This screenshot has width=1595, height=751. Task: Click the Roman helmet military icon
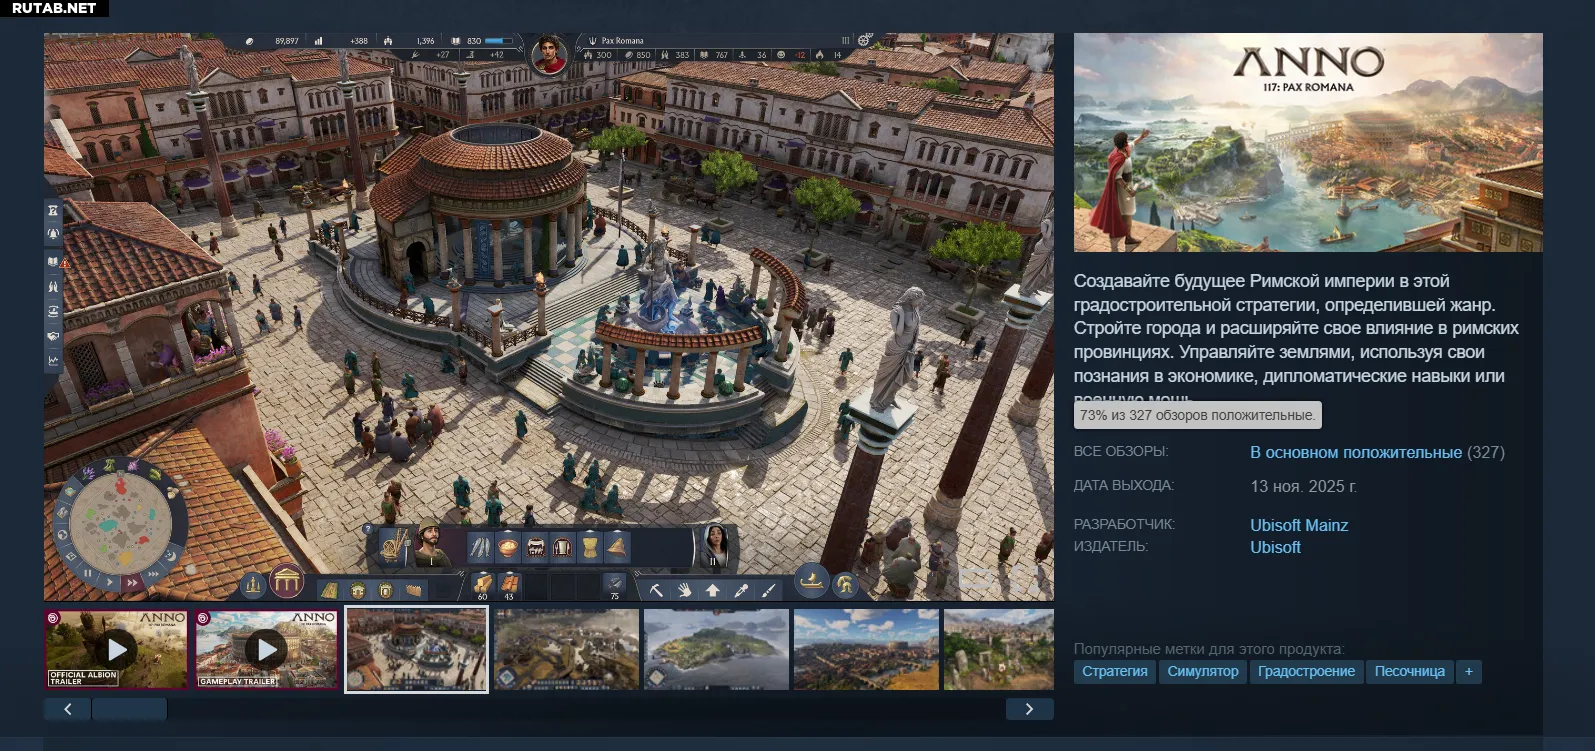pyautogui.click(x=845, y=585)
